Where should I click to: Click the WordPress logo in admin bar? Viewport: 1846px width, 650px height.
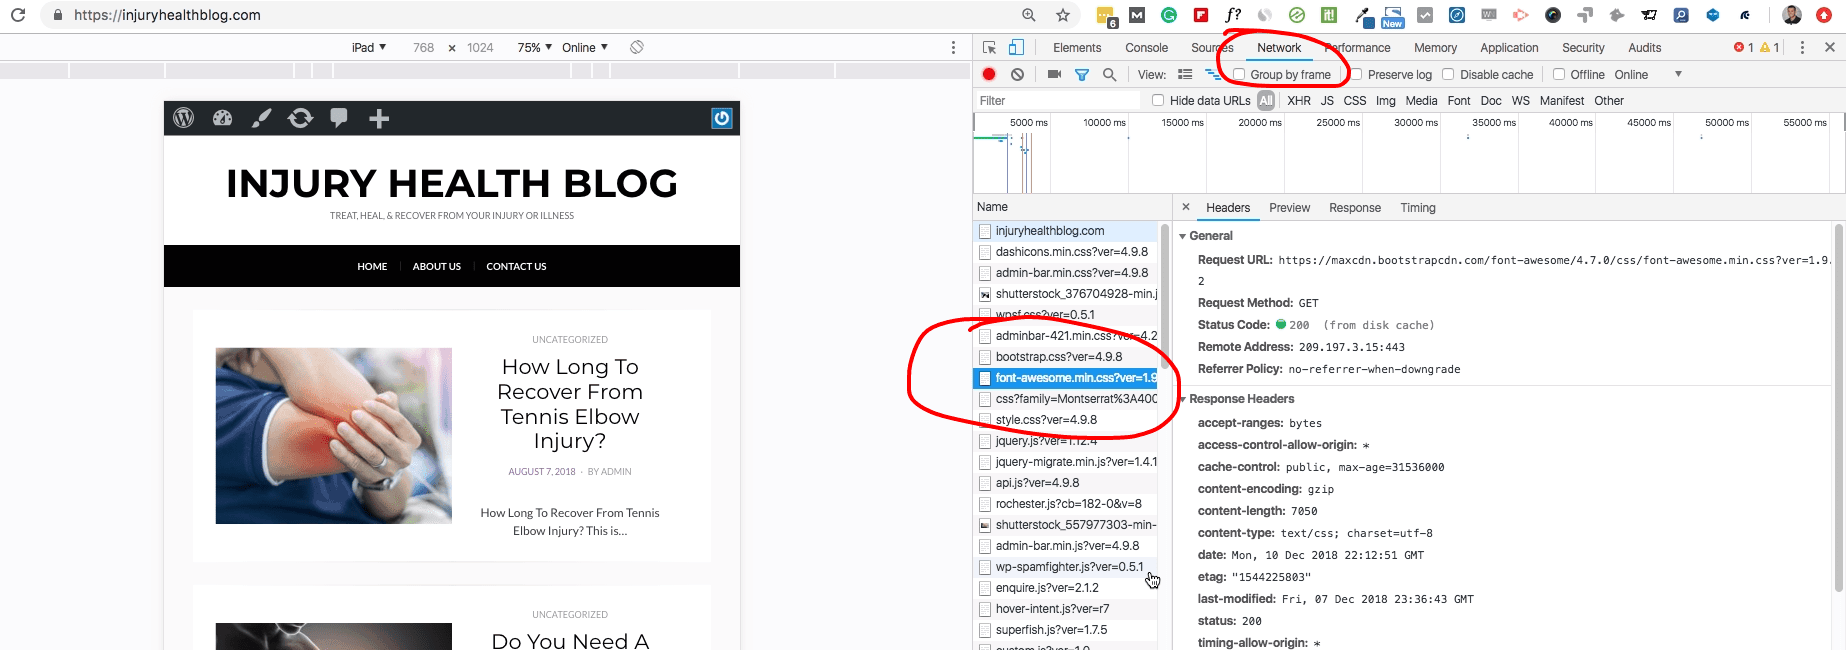pos(184,118)
